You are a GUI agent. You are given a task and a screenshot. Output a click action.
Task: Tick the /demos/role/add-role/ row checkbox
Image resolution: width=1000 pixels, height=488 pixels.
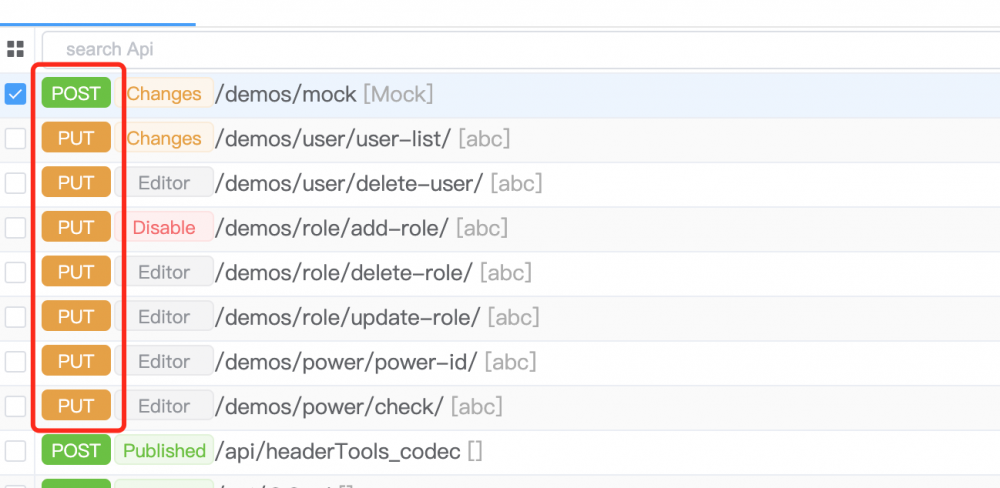pyautogui.click(x=15, y=228)
